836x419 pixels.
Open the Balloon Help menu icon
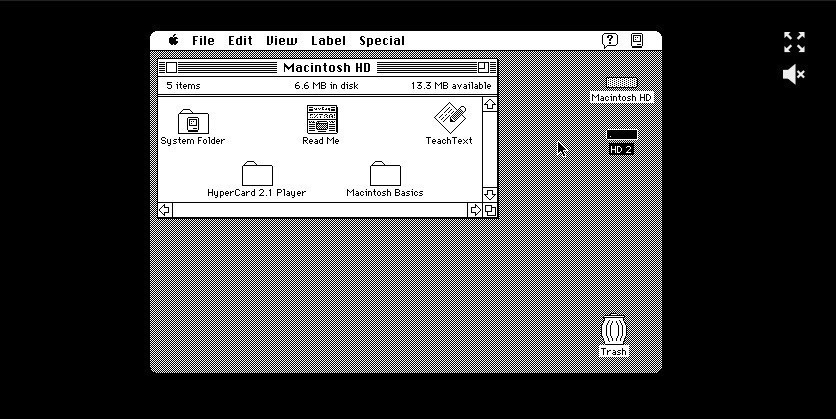tap(610, 41)
